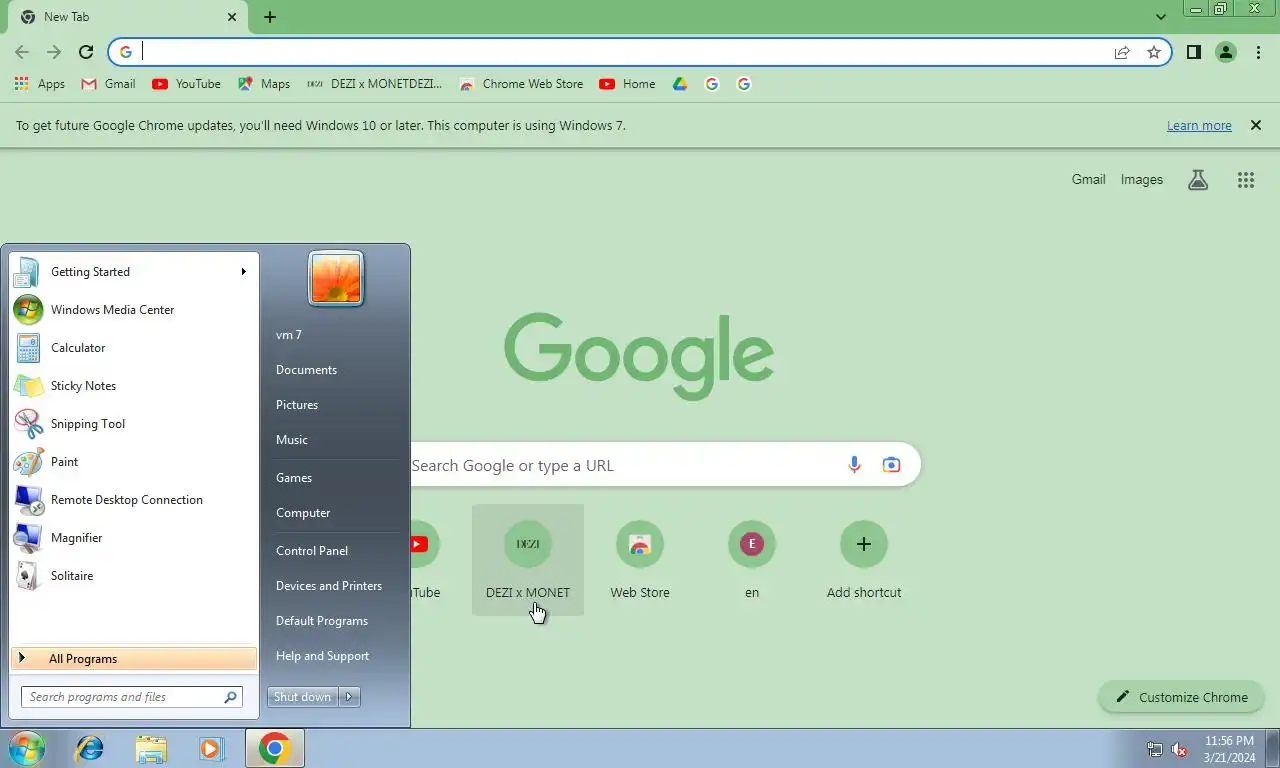The width and height of the screenshot is (1280, 768).
Task: Open the tab search dropdown
Action: (1161, 17)
